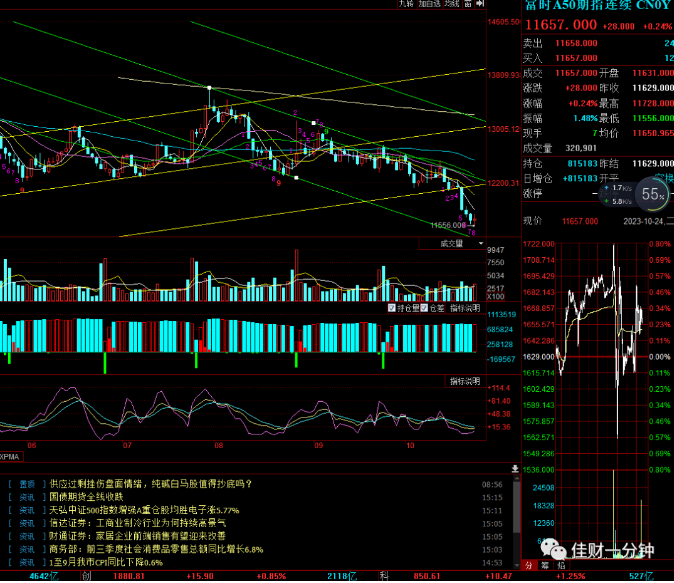Click the 持仓 value 815183

(x=582, y=163)
